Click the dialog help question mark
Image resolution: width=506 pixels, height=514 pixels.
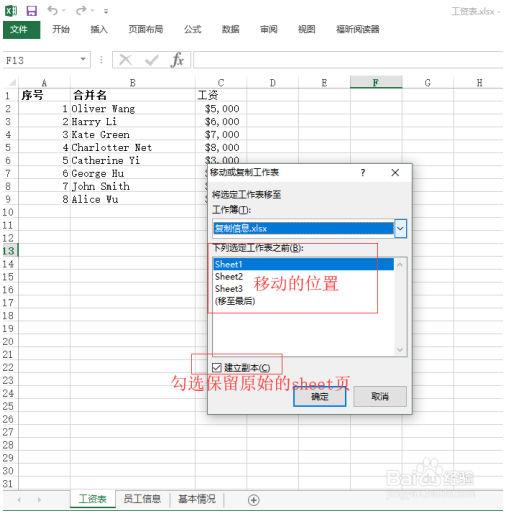click(363, 172)
